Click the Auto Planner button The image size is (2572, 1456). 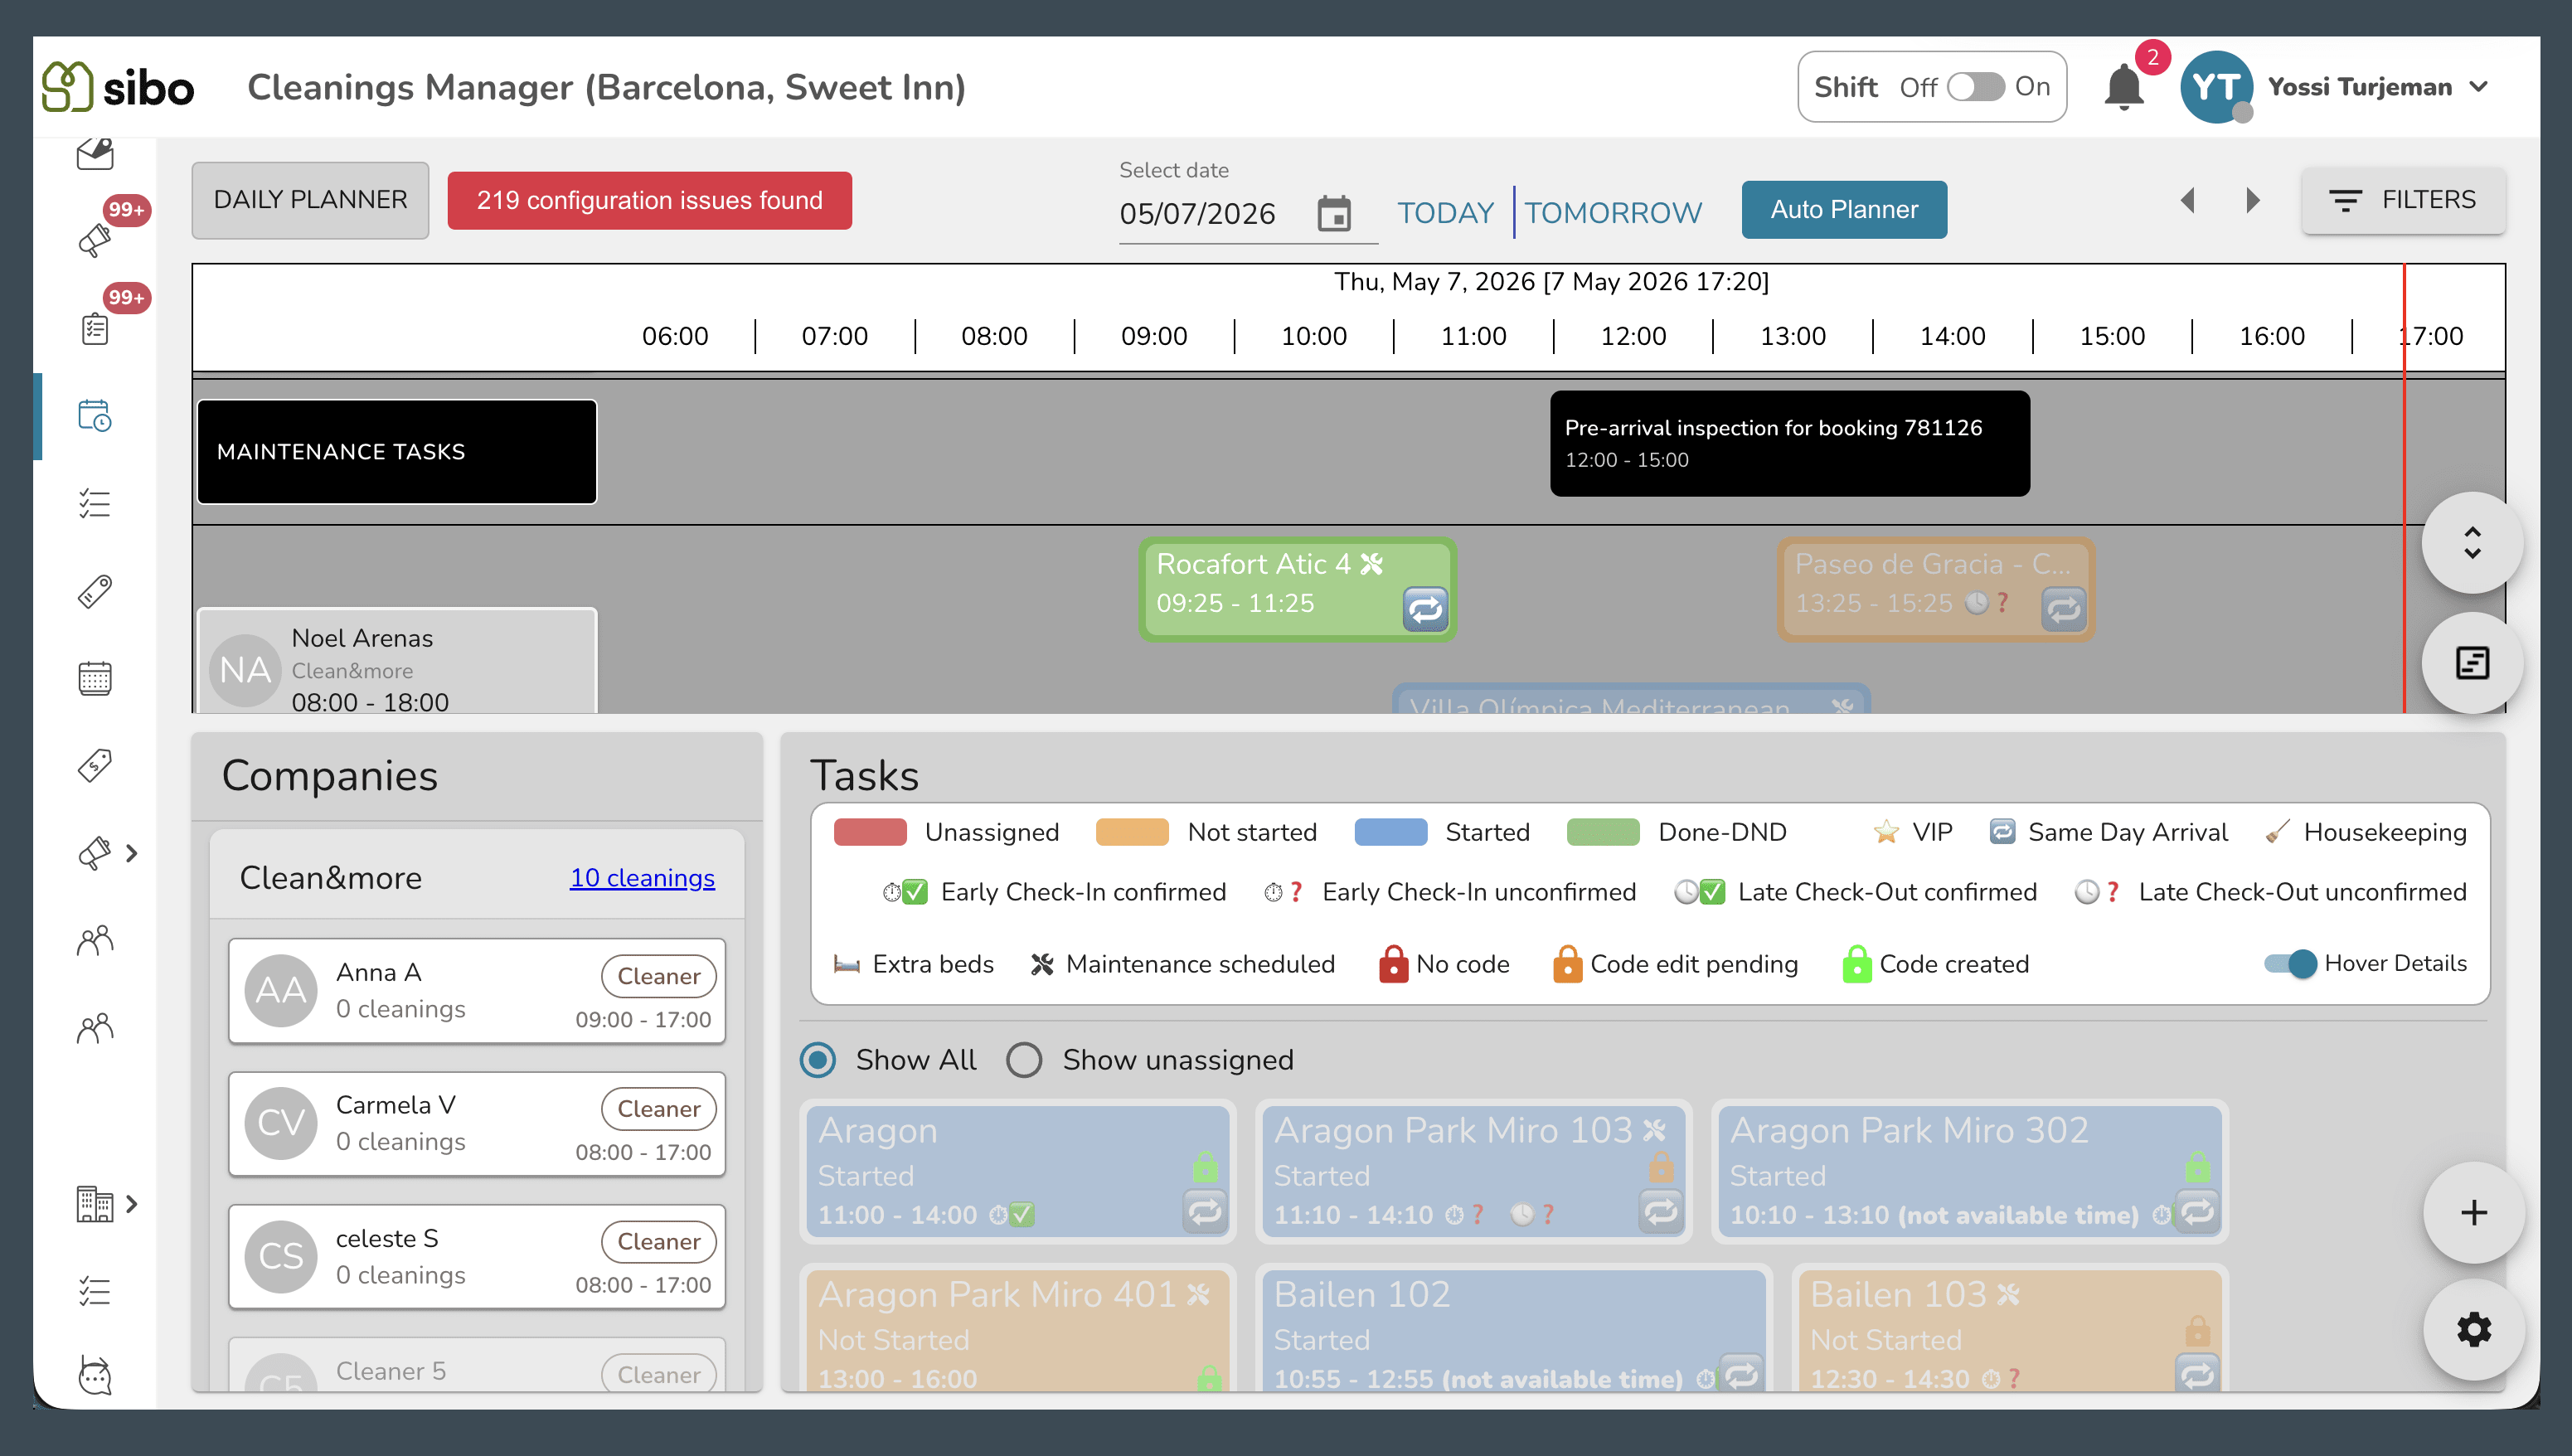click(1844, 209)
